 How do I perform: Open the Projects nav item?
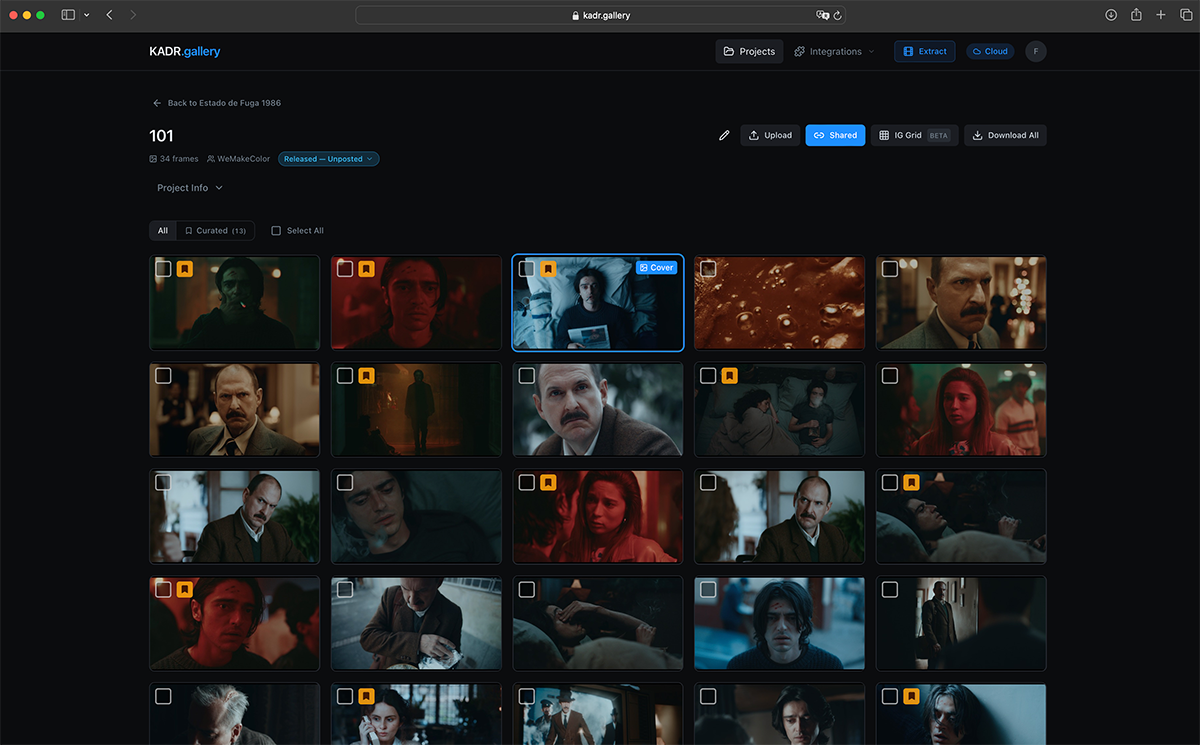pyautogui.click(x=749, y=51)
